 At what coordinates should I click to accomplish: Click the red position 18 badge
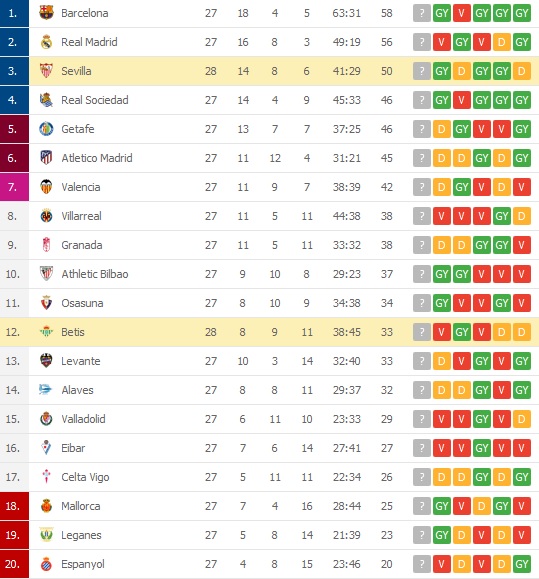14,506
